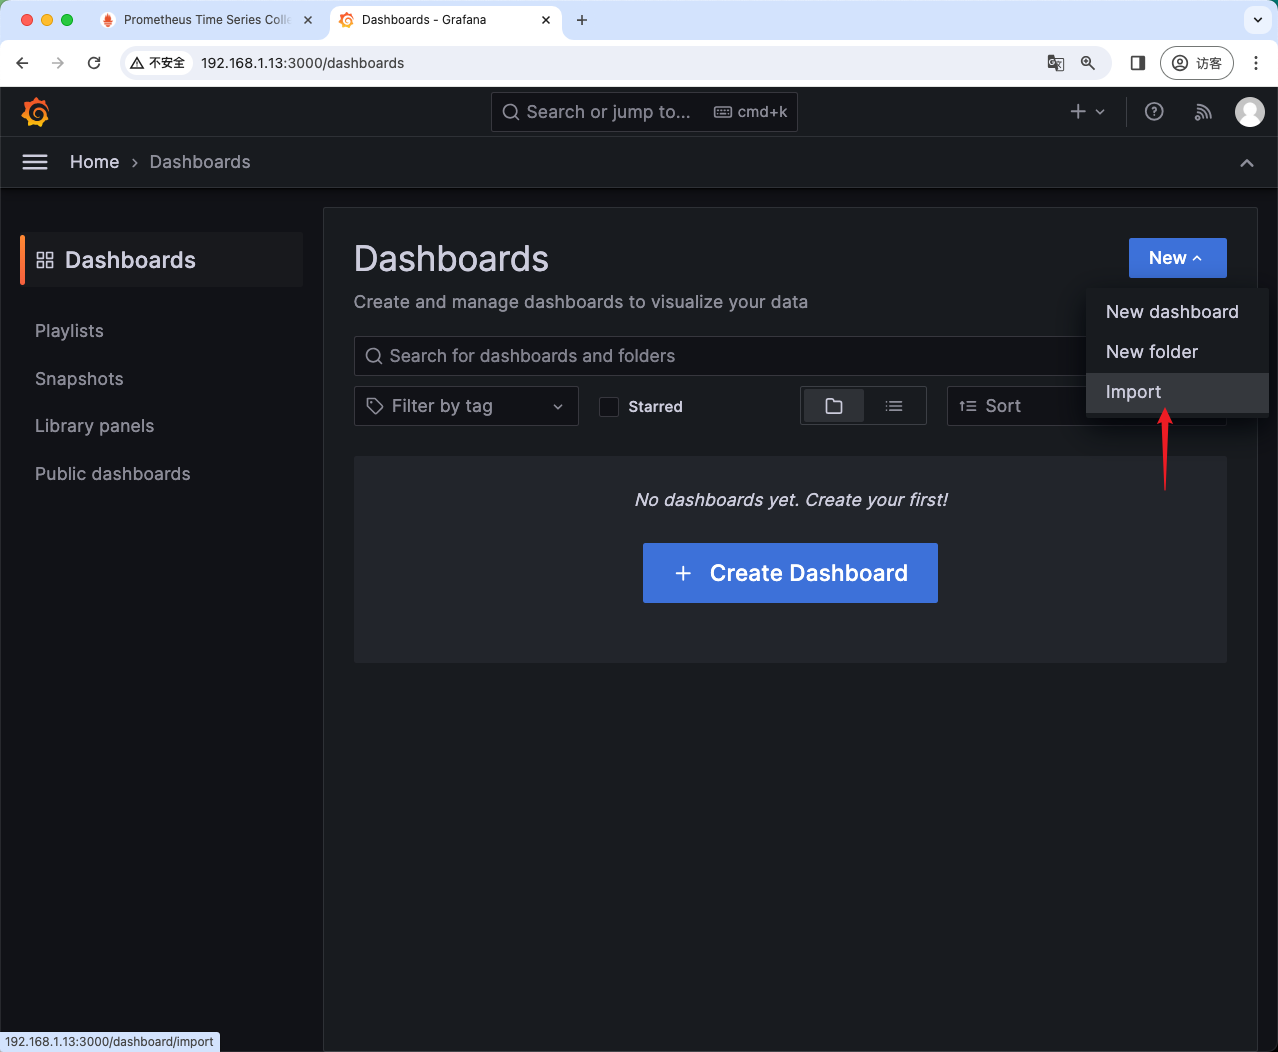Click the browser address bar URL
Screen dimensions: 1278x1052
click(x=303, y=63)
